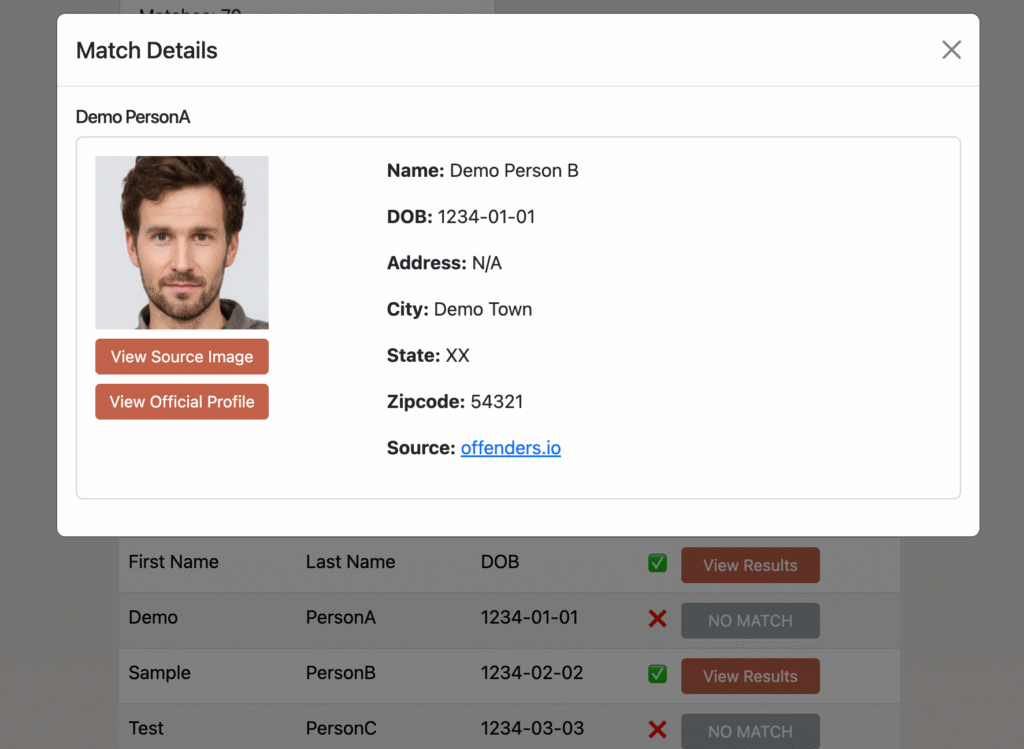Click the matched person's profile photo
Image resolution: width=1024 pixels, height=749 pixels.
coord(182,242)
